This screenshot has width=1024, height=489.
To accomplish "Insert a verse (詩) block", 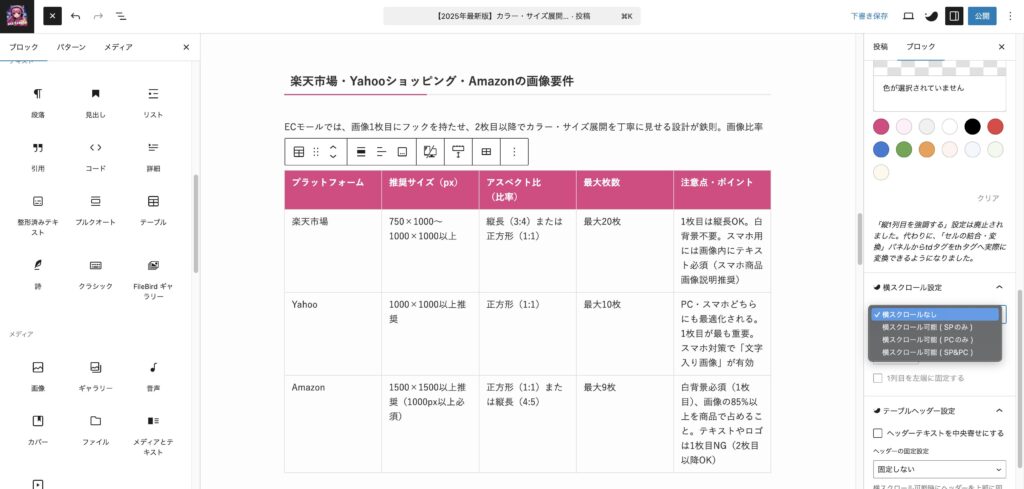I will tap(38, 274).
